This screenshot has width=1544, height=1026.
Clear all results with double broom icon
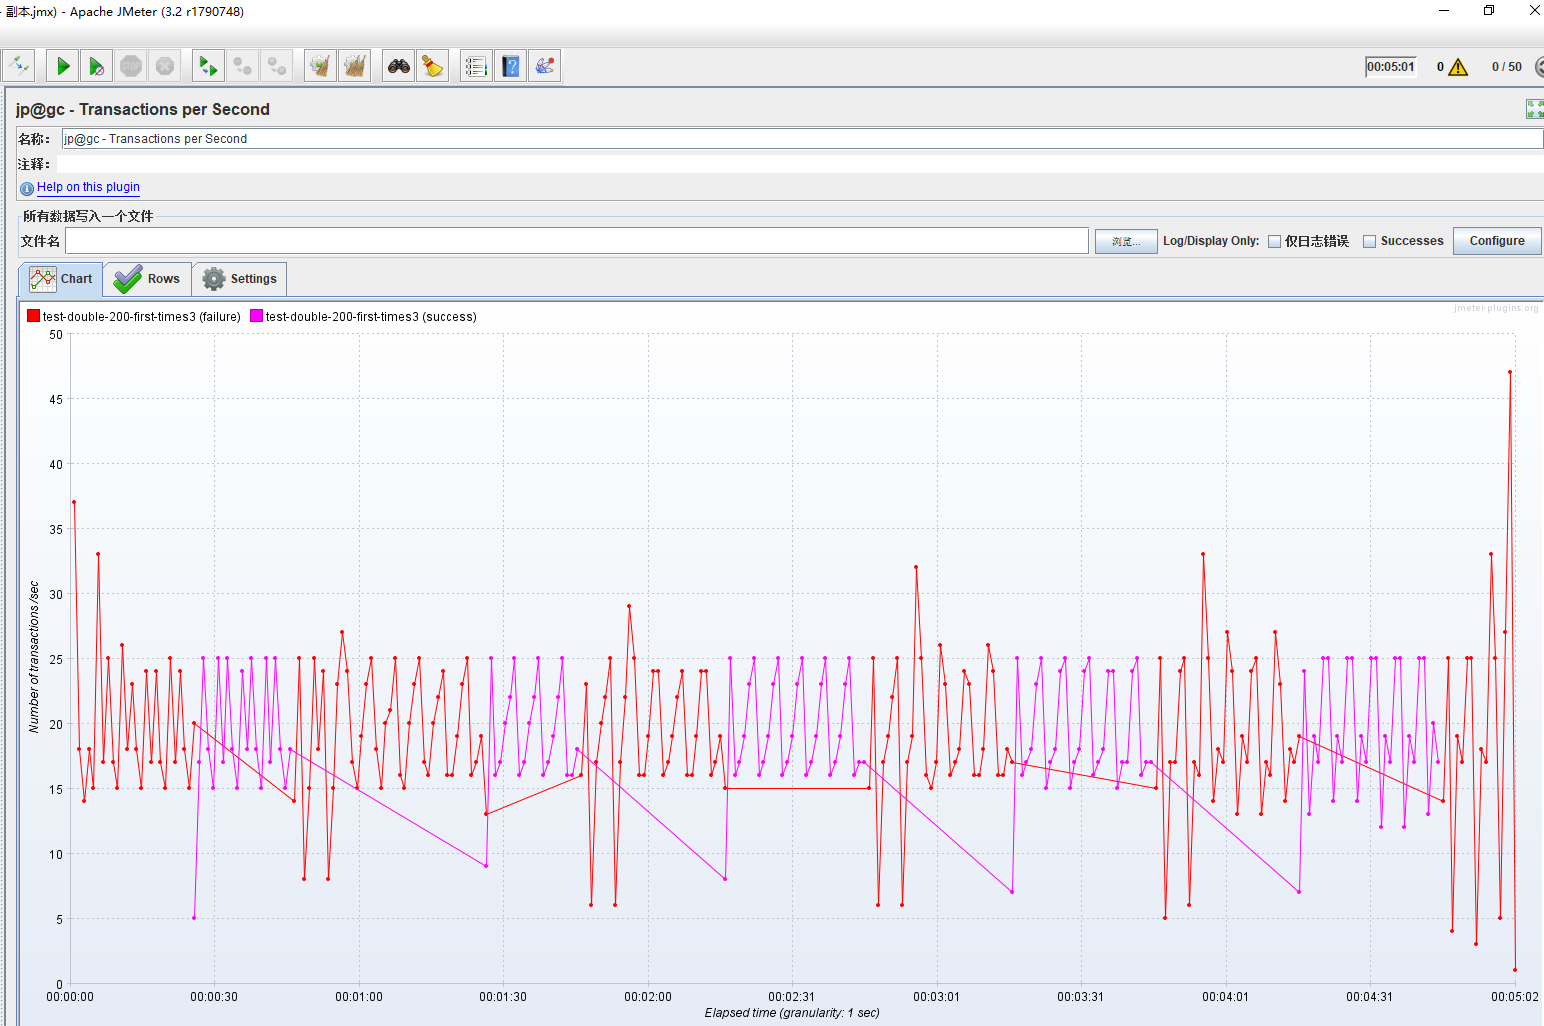[354, 66]
